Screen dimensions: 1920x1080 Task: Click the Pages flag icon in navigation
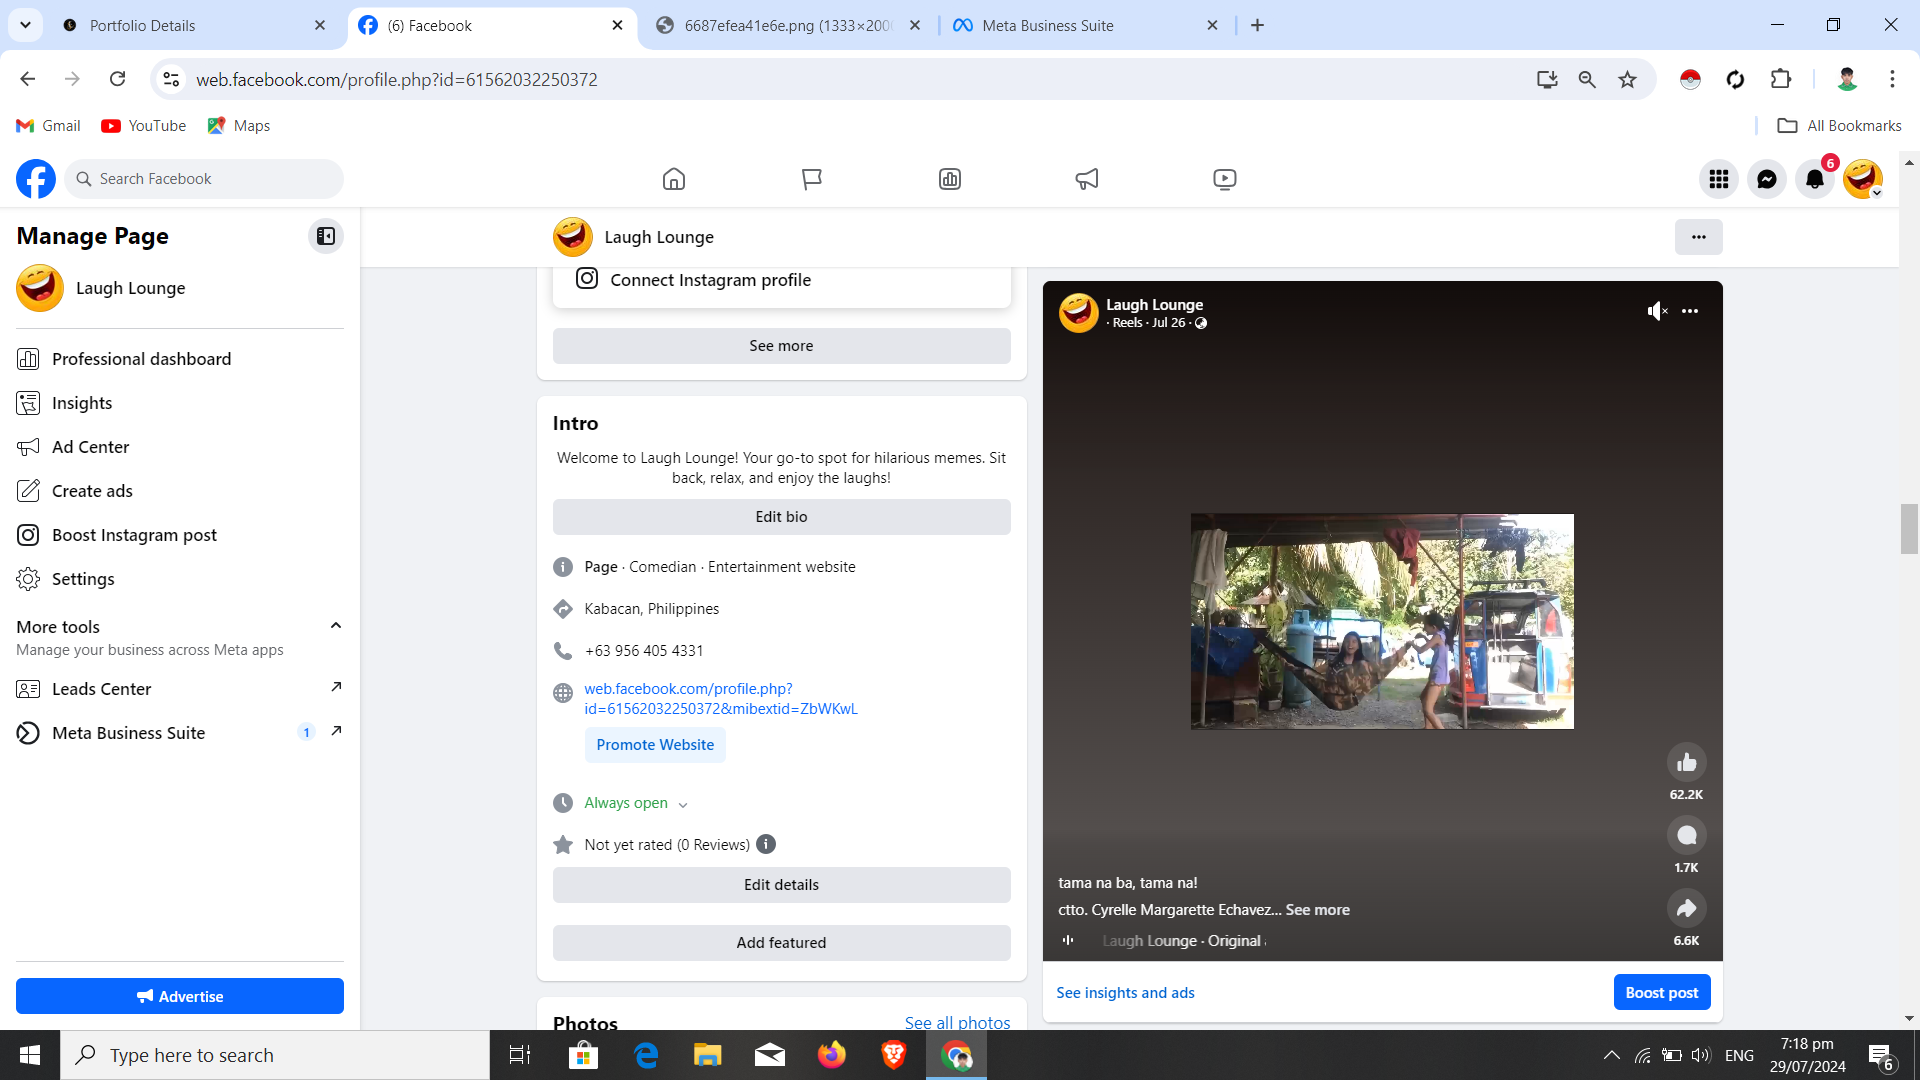tap(812, 179)
